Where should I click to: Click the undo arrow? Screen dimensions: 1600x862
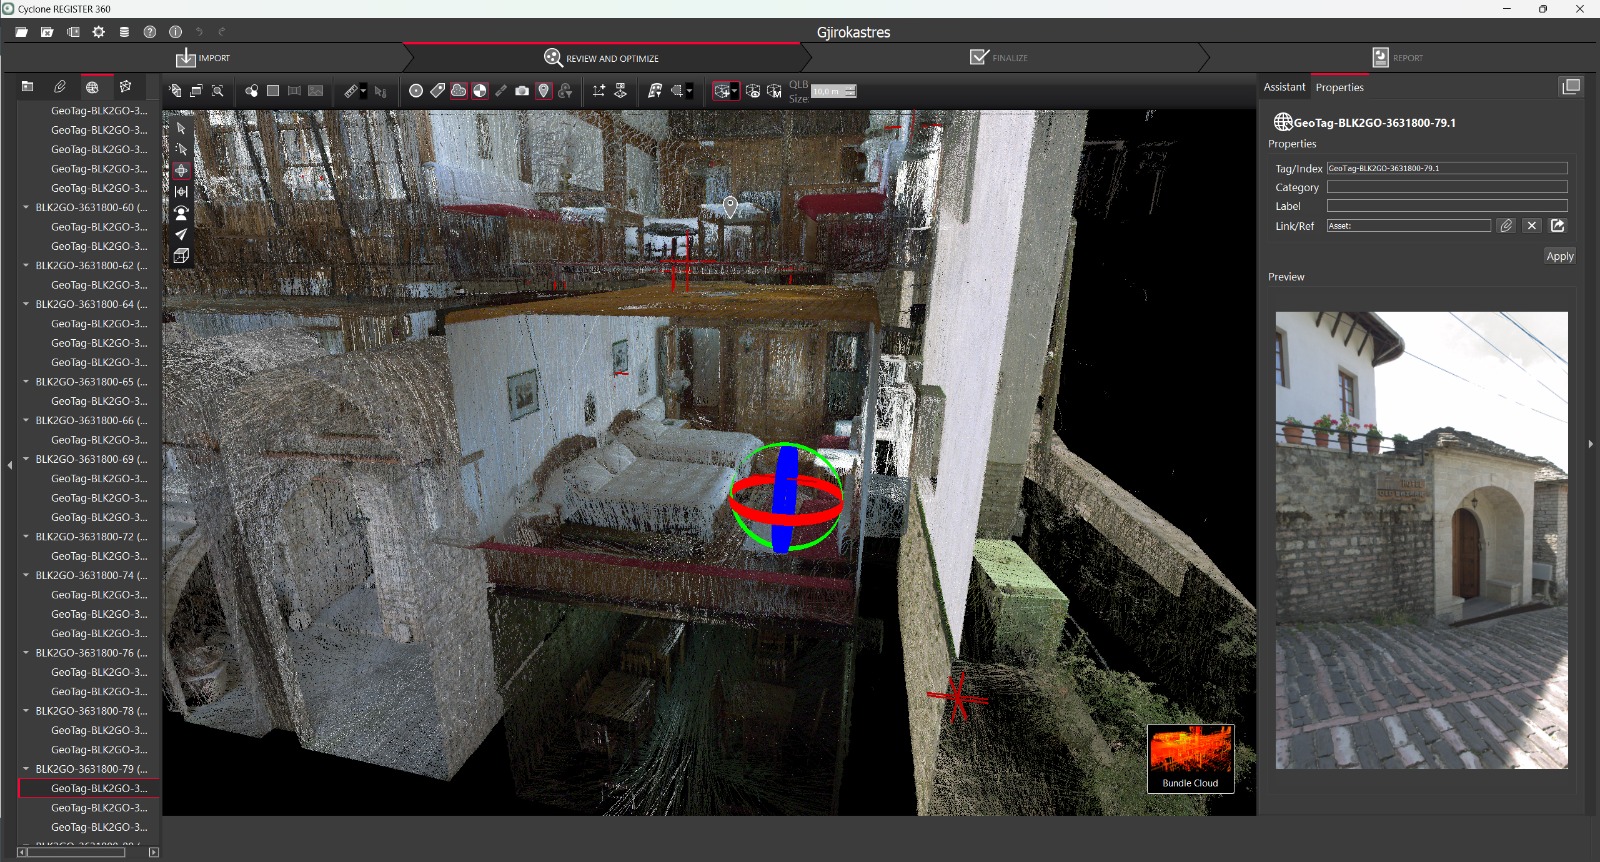[199, 32]
